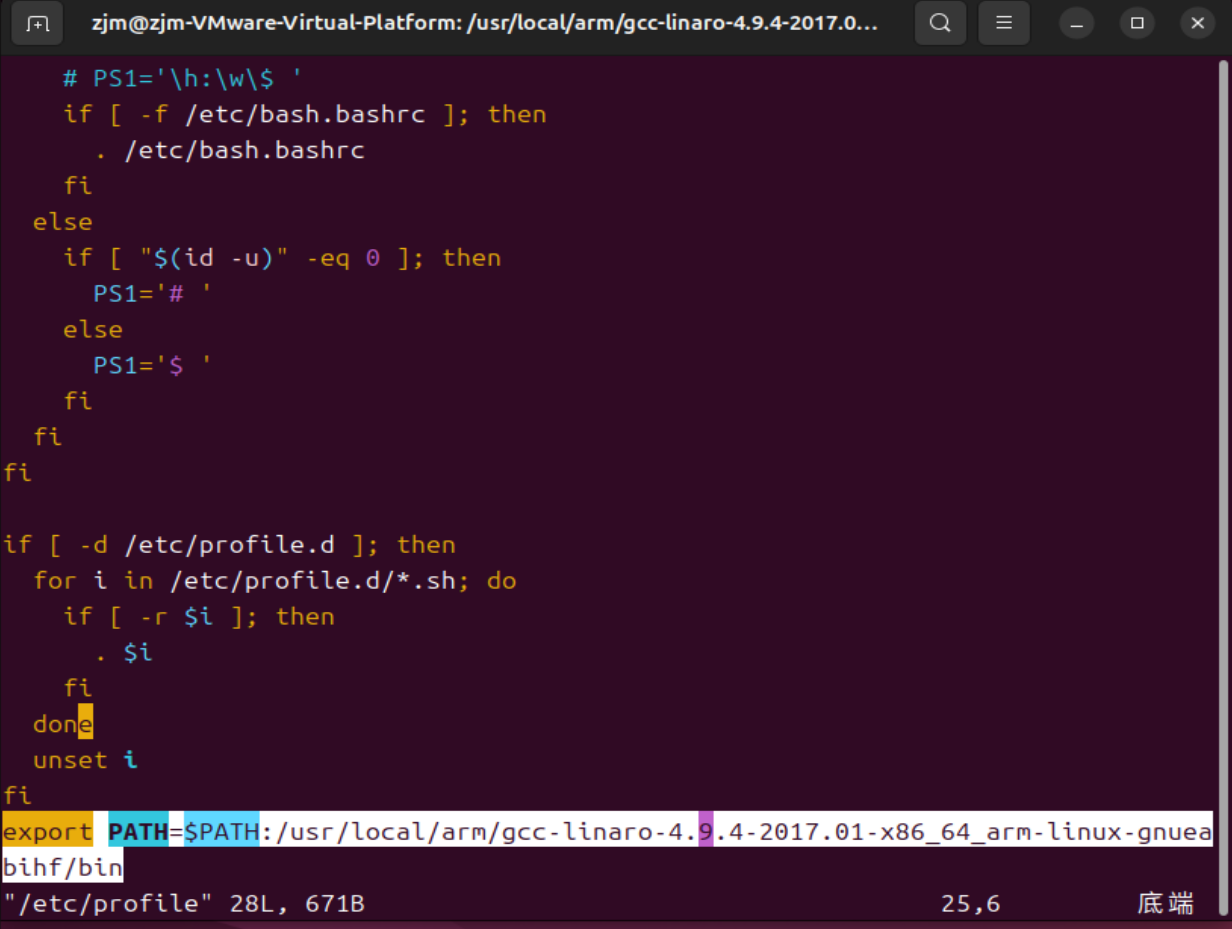This screenshot has width=1232, height=929.
Task: Click the "底端" position indicator
Action: (x=1165, y=902)
